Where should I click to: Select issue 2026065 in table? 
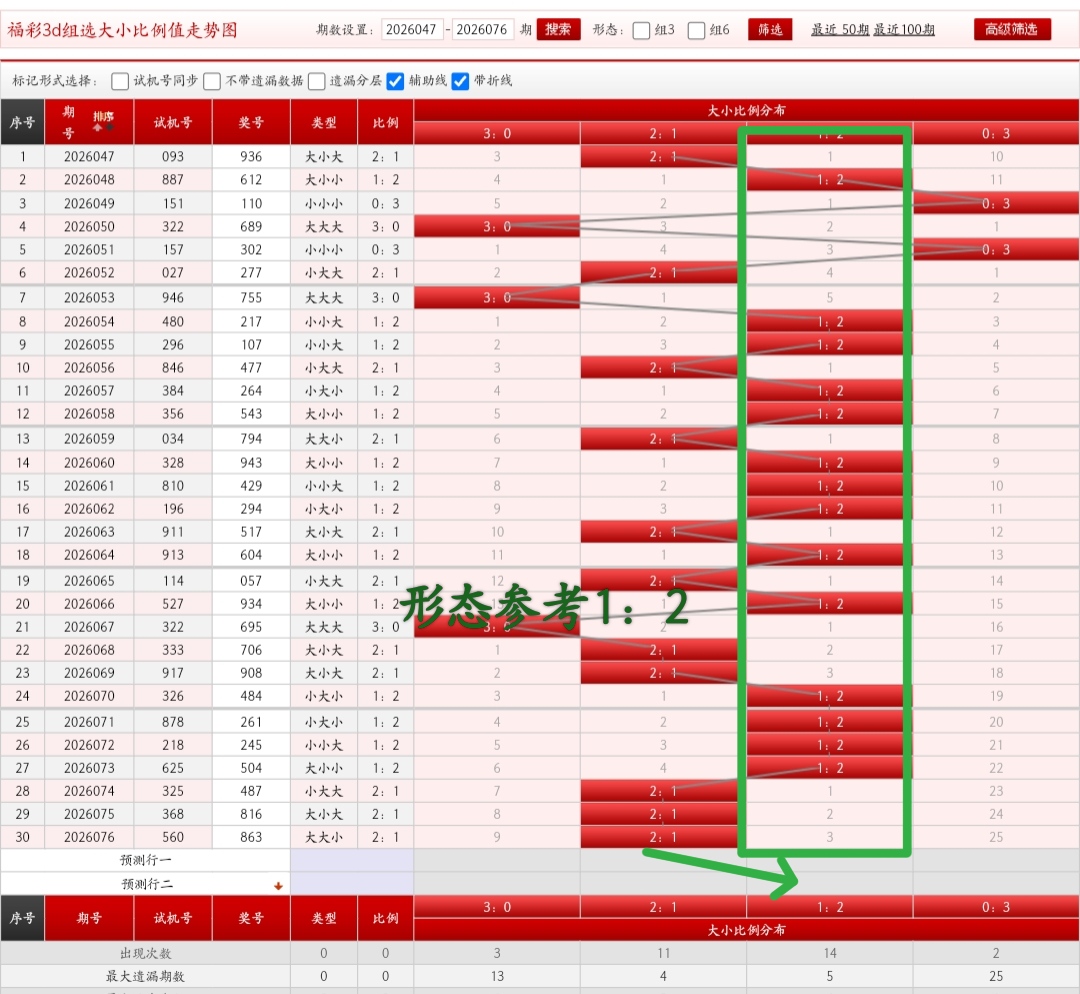89,581
